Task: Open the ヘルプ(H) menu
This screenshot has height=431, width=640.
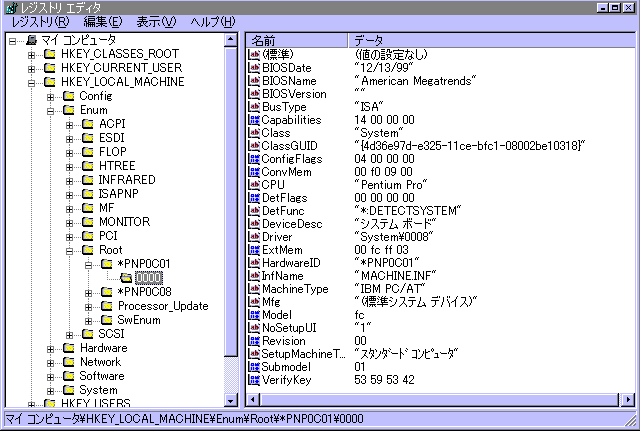Action: 213,21
